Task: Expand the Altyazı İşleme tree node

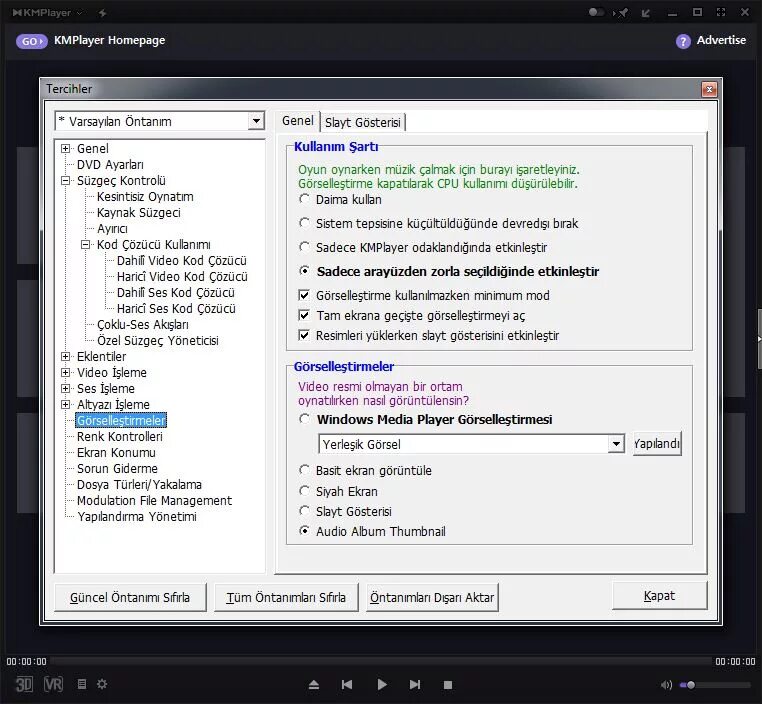Action: point(65,405)
